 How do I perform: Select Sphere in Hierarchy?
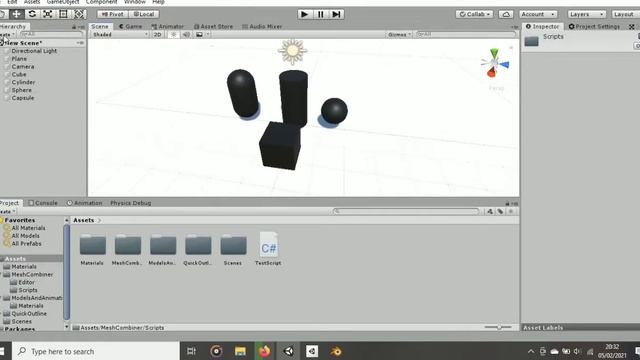coord(22,90)
